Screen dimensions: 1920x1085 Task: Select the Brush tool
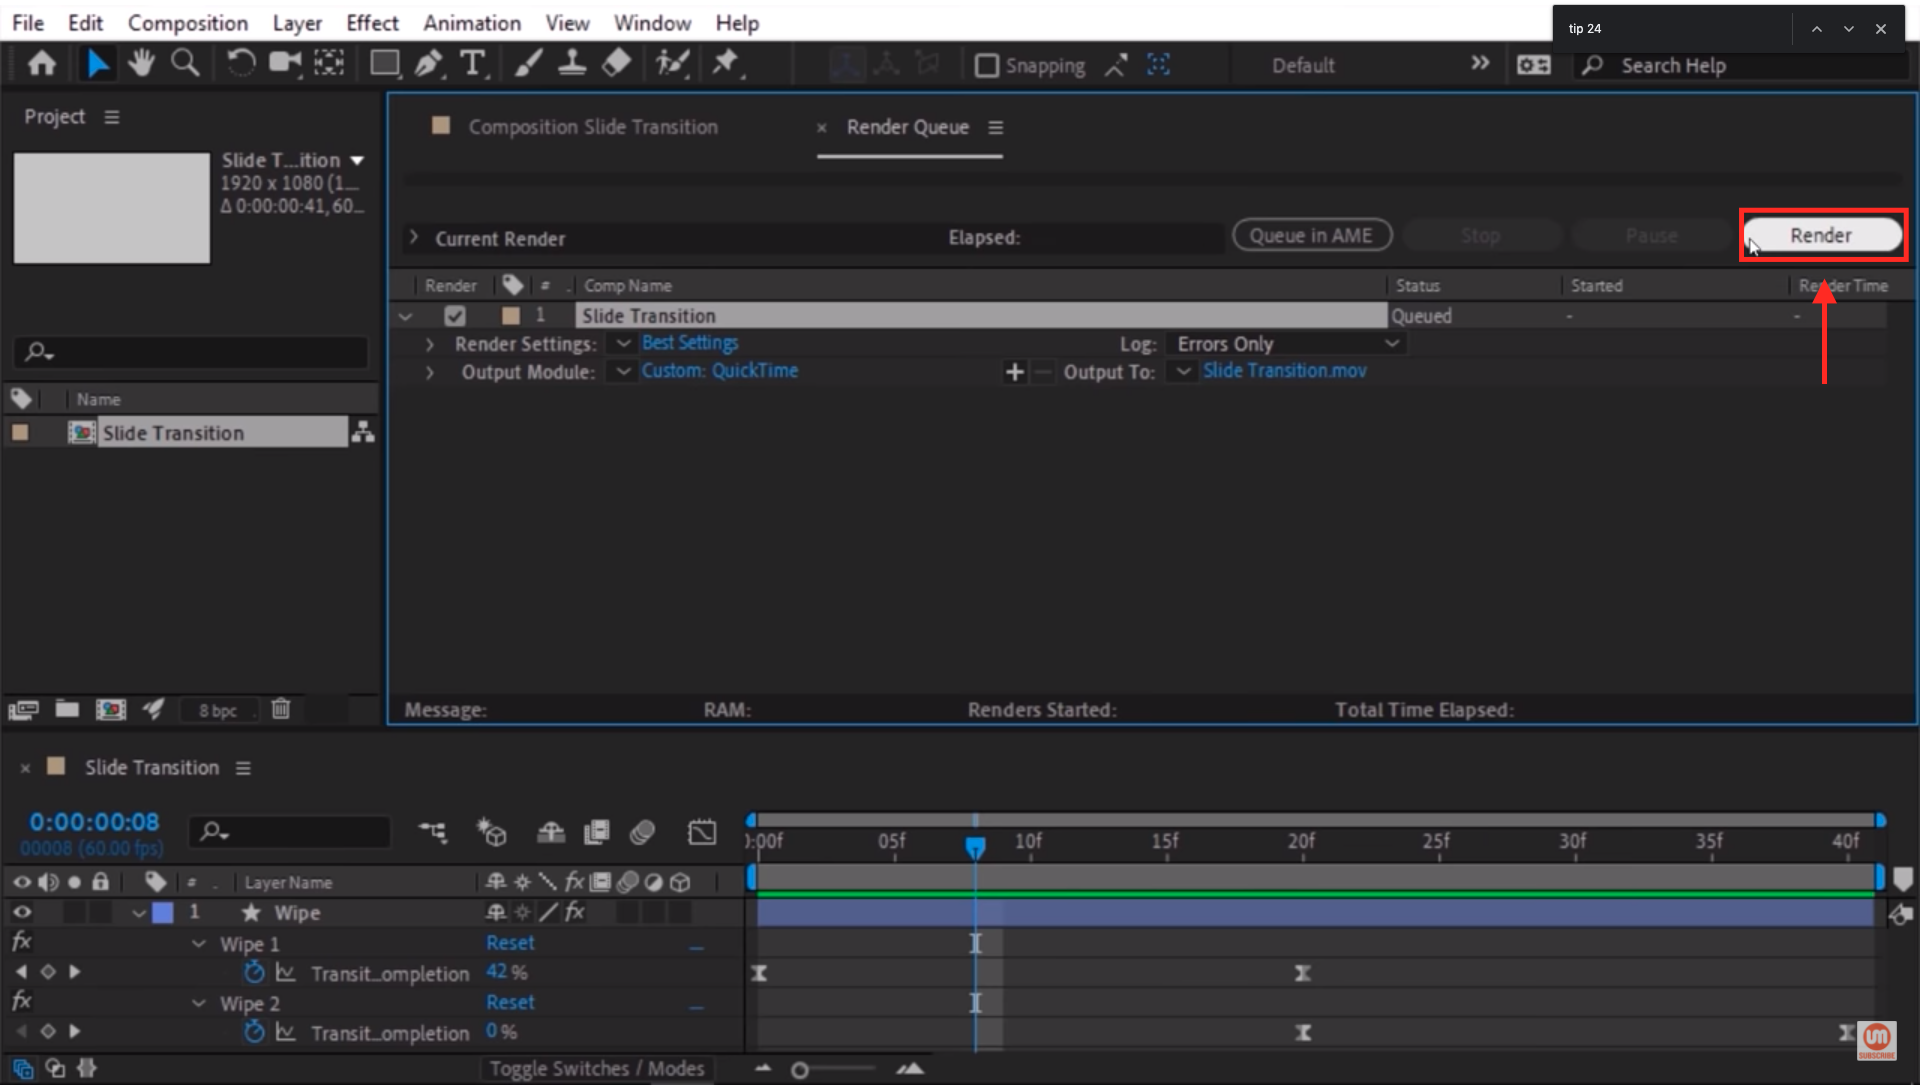(528, 64)
